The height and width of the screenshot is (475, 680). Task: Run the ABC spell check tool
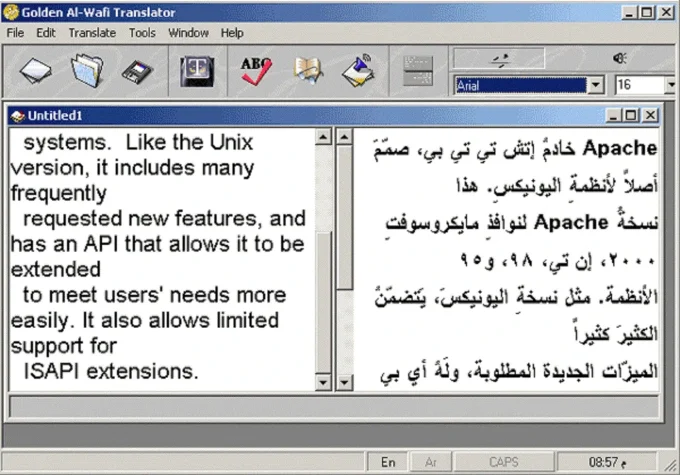point(256,70)
